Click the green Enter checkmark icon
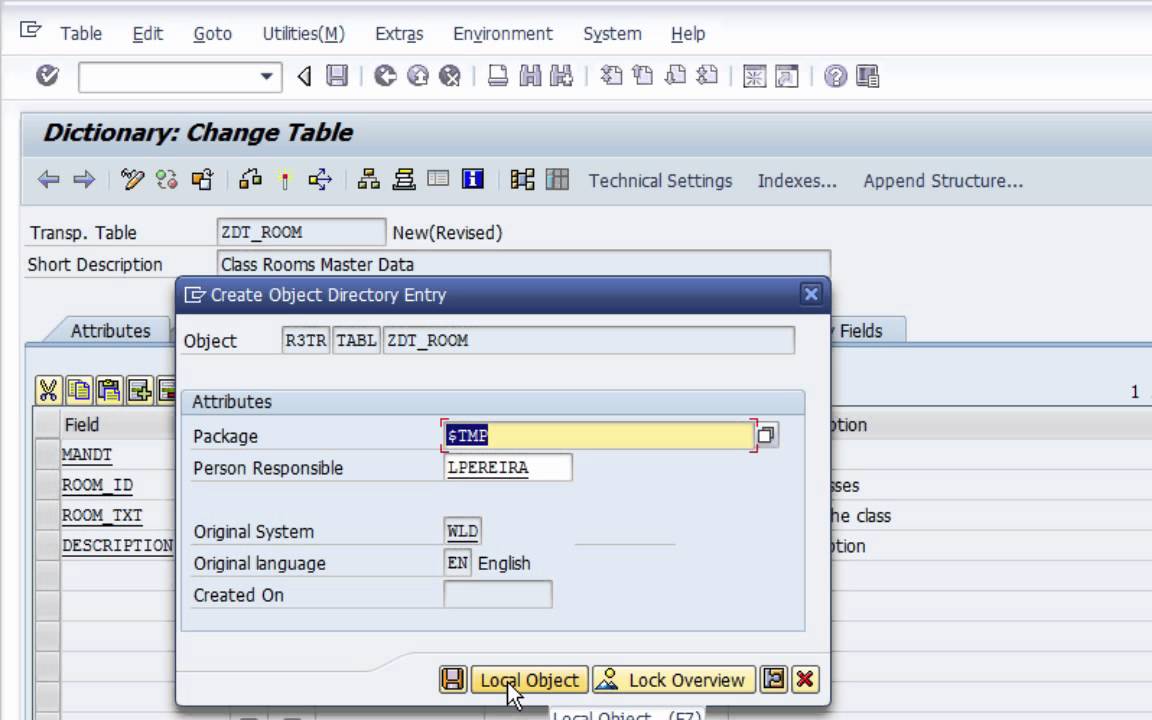The height and width of the screenshot is (720, 1152). (x=48, y=76)
